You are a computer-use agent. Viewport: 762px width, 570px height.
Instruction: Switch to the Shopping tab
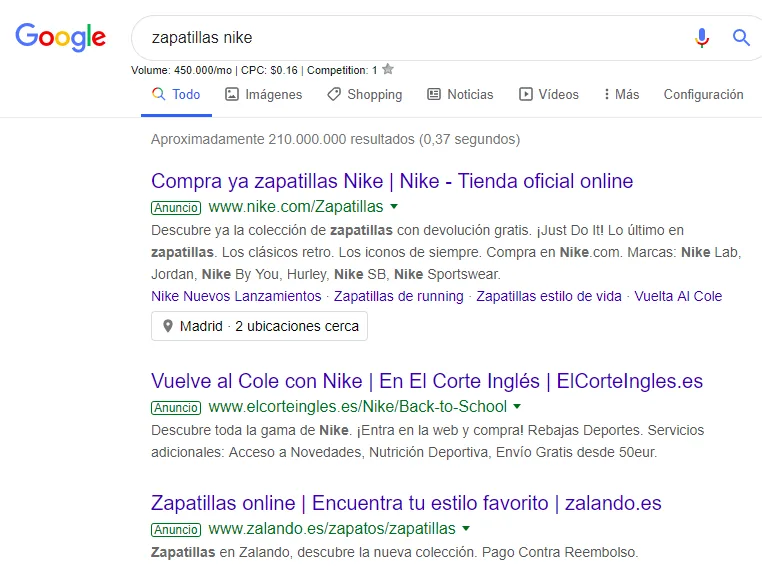tap(365, 94)
